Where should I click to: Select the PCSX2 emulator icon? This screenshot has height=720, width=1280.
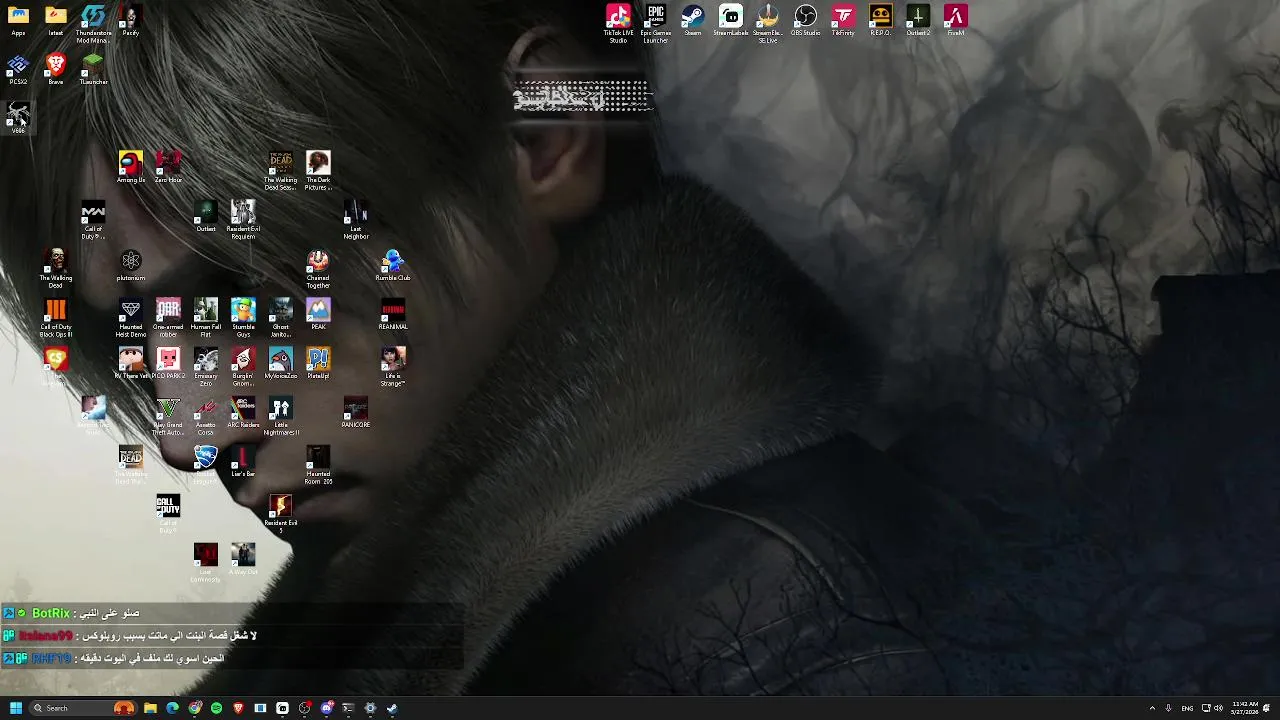coord(18,69)
